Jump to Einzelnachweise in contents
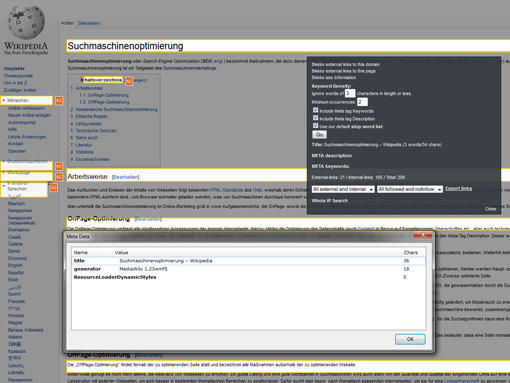 coord(90,159)
